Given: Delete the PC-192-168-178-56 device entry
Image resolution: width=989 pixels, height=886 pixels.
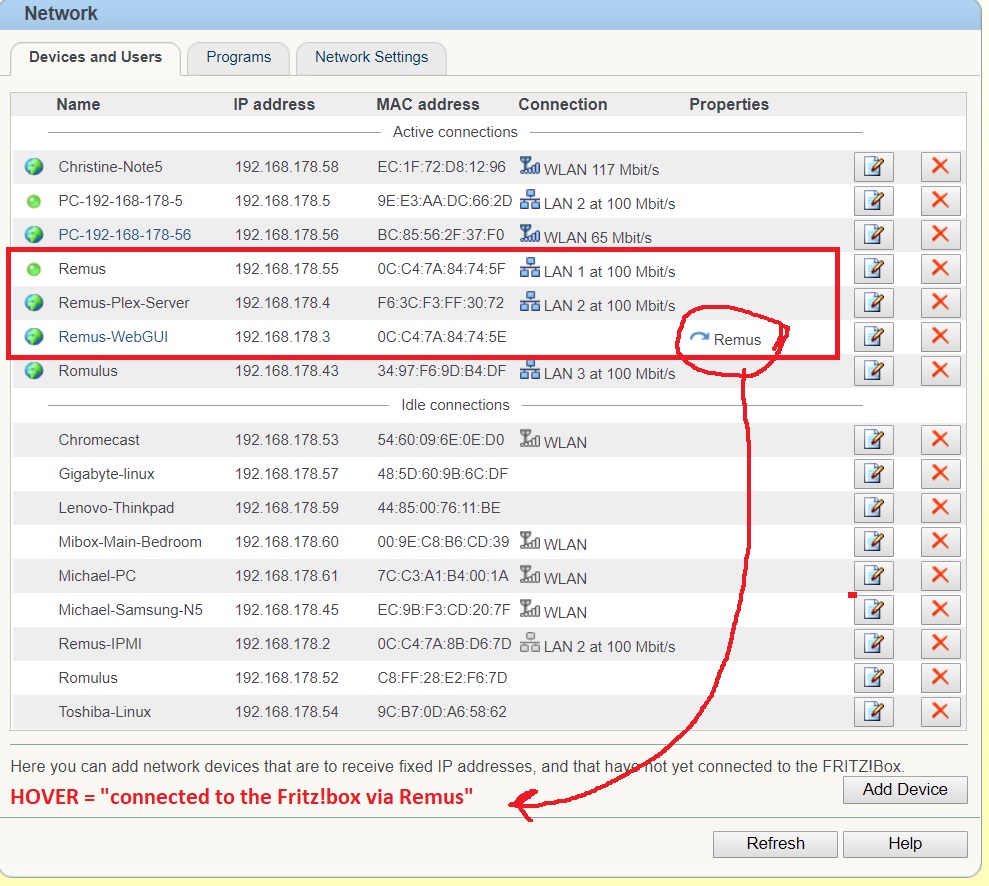Looking at the screenshot, I should (940, 235).
